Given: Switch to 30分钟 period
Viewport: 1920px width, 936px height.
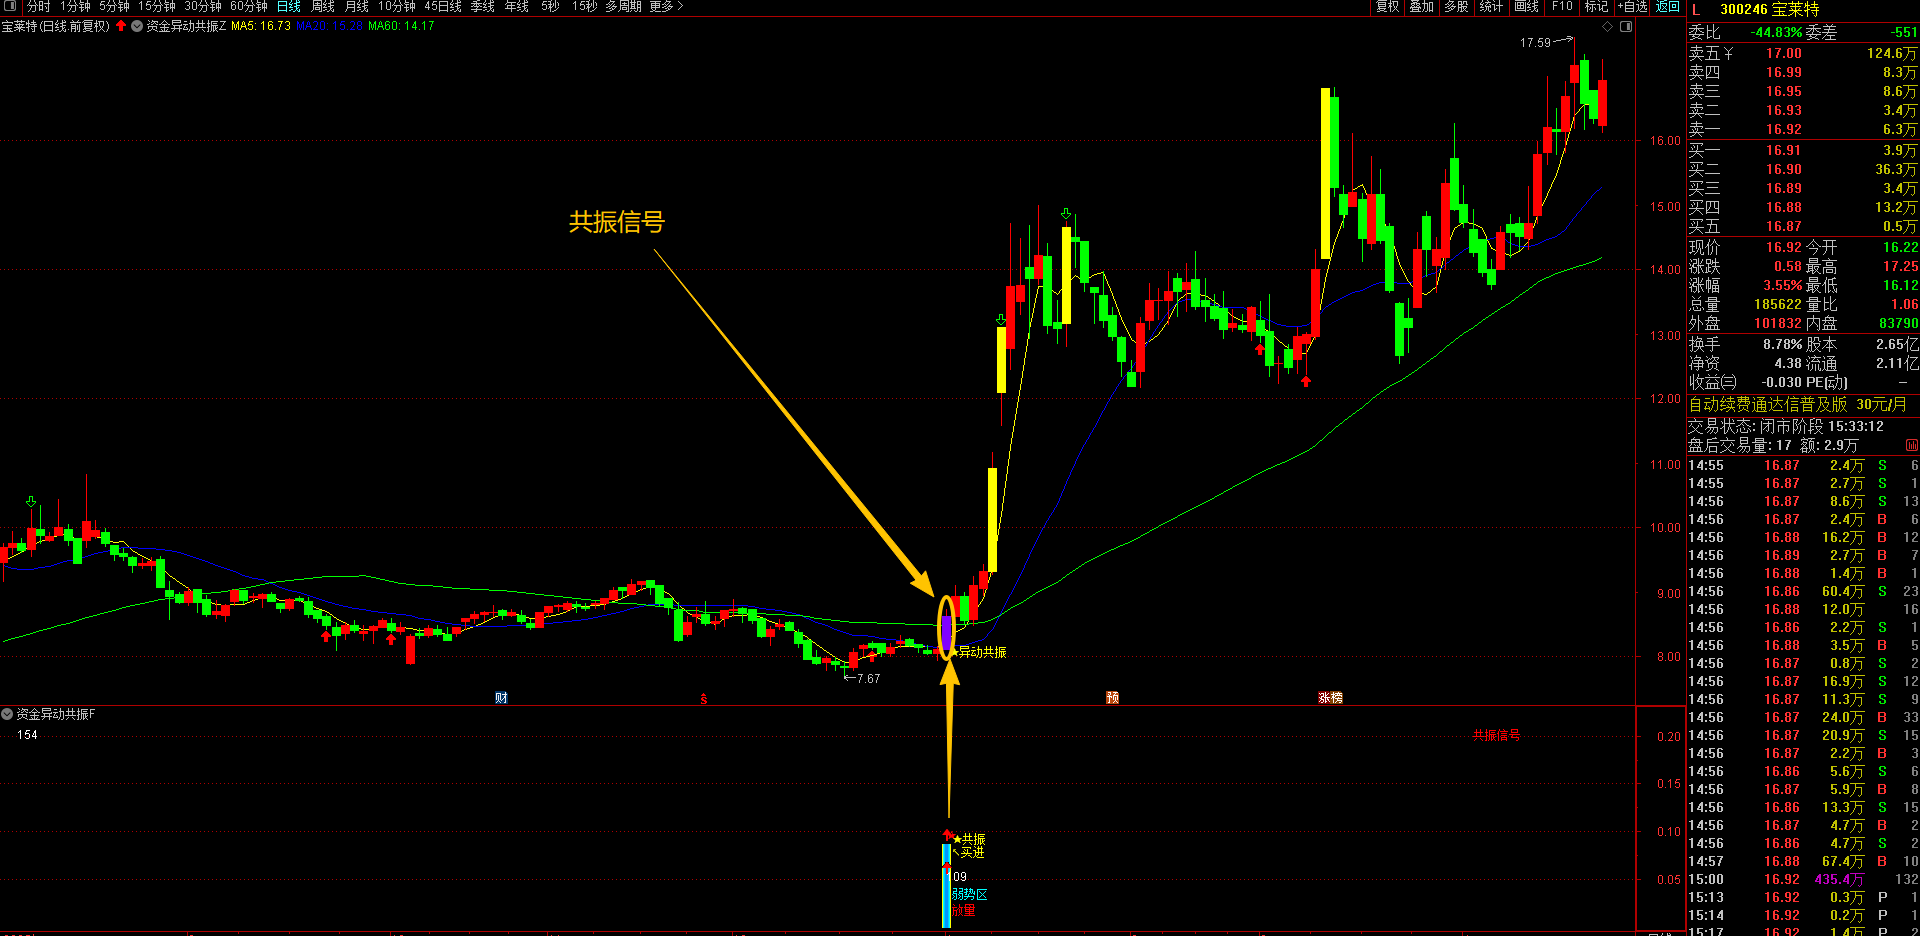Looking at the screenshot, I should 203,6.
